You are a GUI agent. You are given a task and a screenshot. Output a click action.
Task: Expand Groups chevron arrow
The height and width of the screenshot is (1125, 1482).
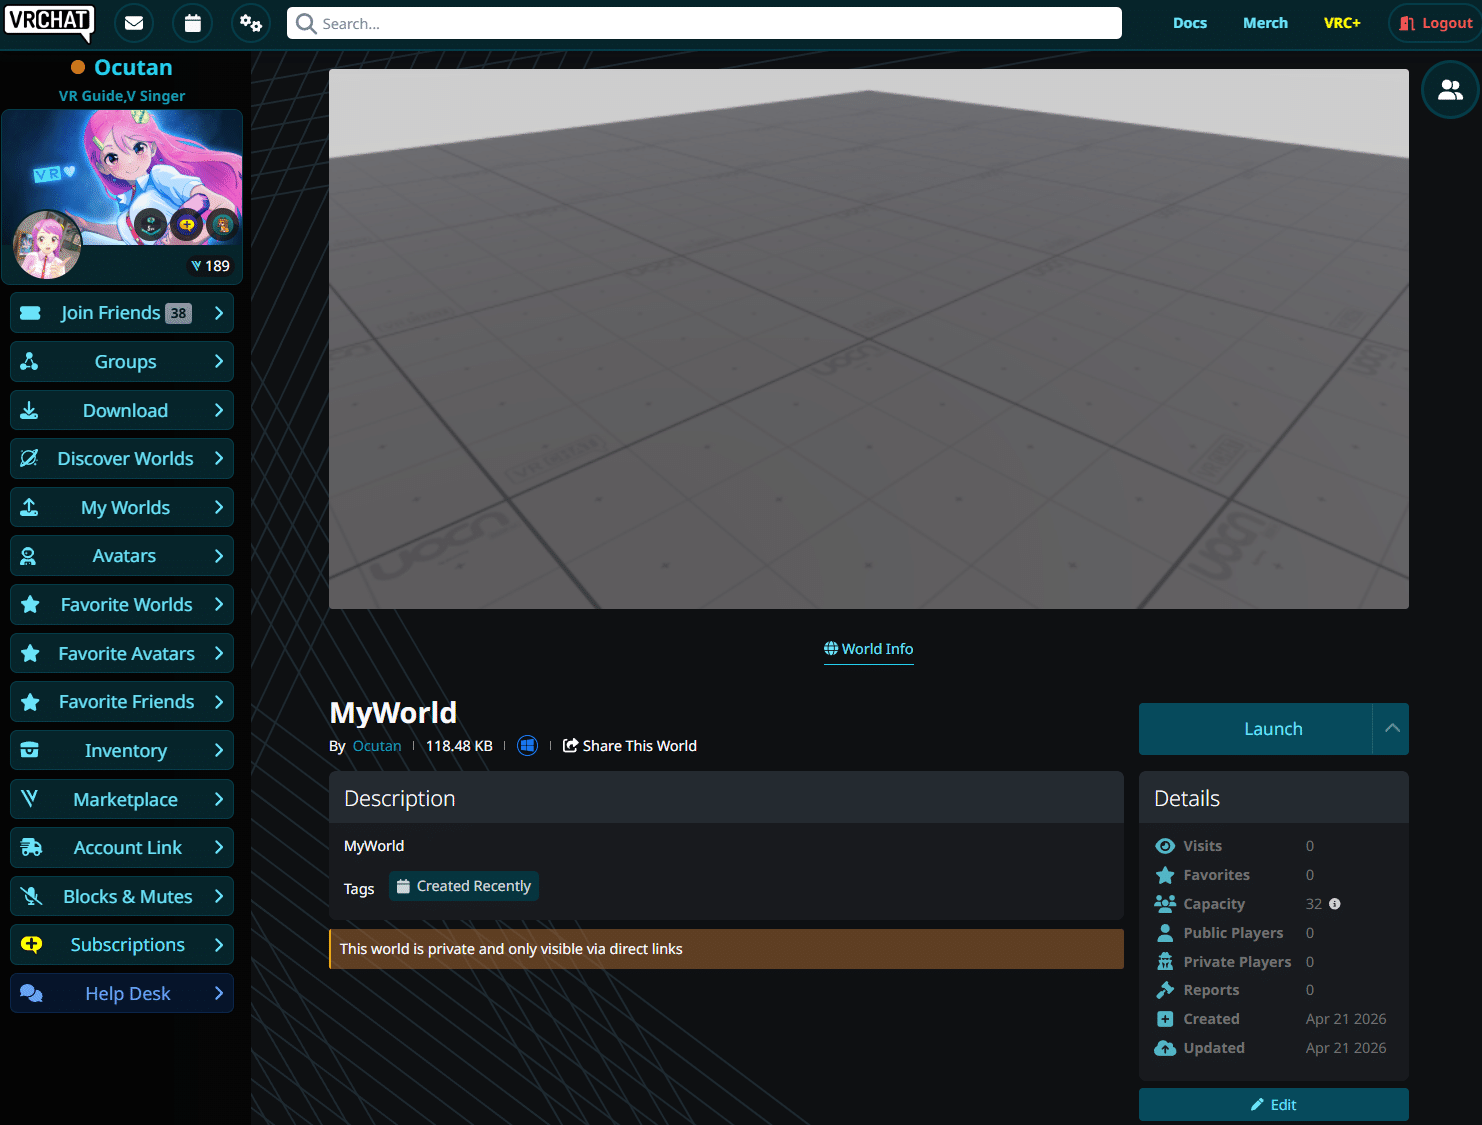click(218, 362)
